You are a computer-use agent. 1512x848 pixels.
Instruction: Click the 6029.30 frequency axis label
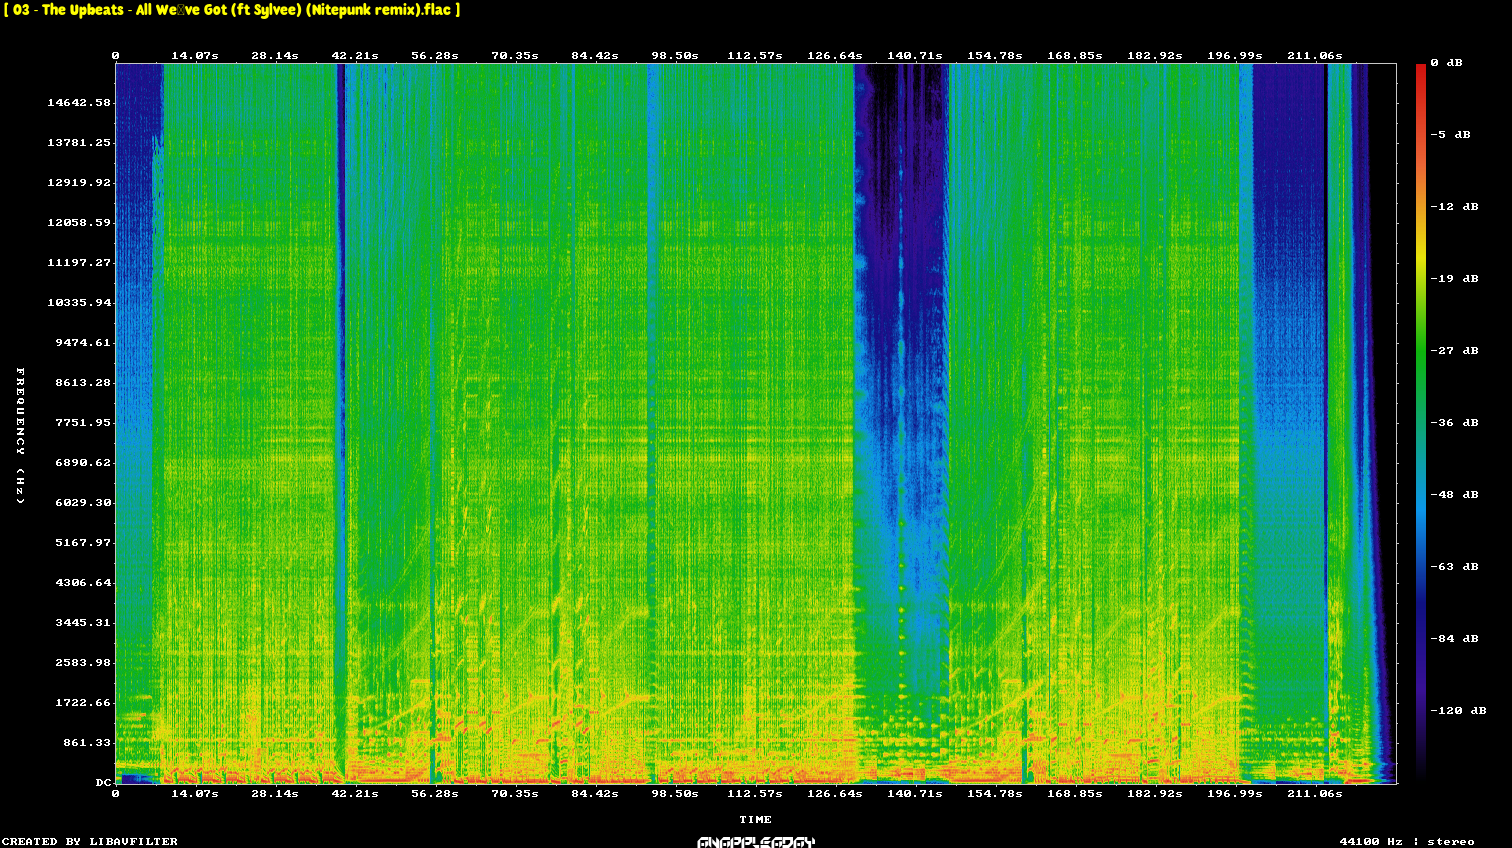[x=83, y=503]
